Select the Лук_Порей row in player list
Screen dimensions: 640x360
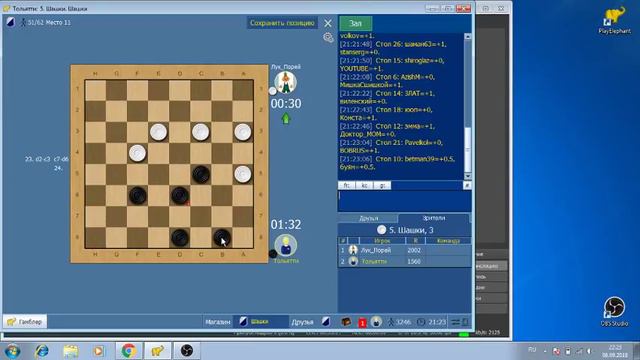[x=404, y=250]
